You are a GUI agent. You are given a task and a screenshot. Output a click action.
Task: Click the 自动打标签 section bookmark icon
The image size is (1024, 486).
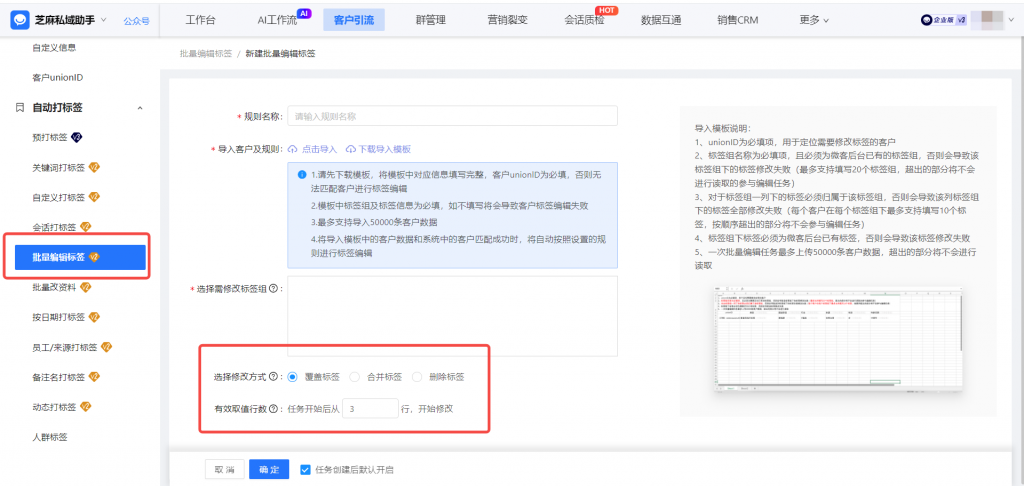(x=20, y=107)
